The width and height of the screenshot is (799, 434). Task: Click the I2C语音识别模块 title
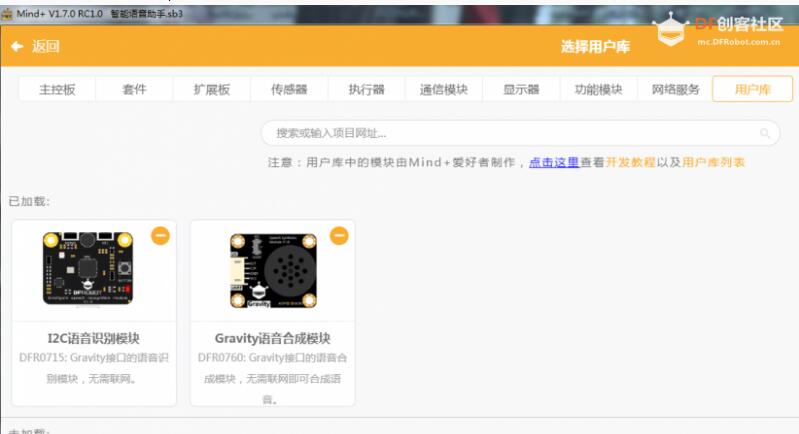tap(94, 338)
